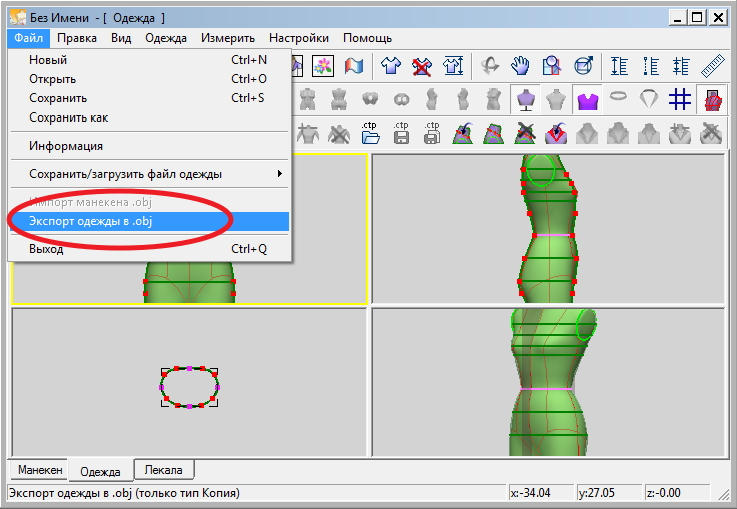
Task: Switch to the Лекала tab
Action: [x=164, y=470]
